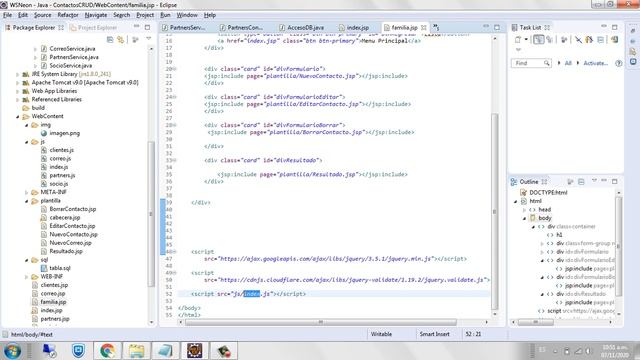Select body node in Outline
This screenshot has width=640, height=360.
pos(544,218)
